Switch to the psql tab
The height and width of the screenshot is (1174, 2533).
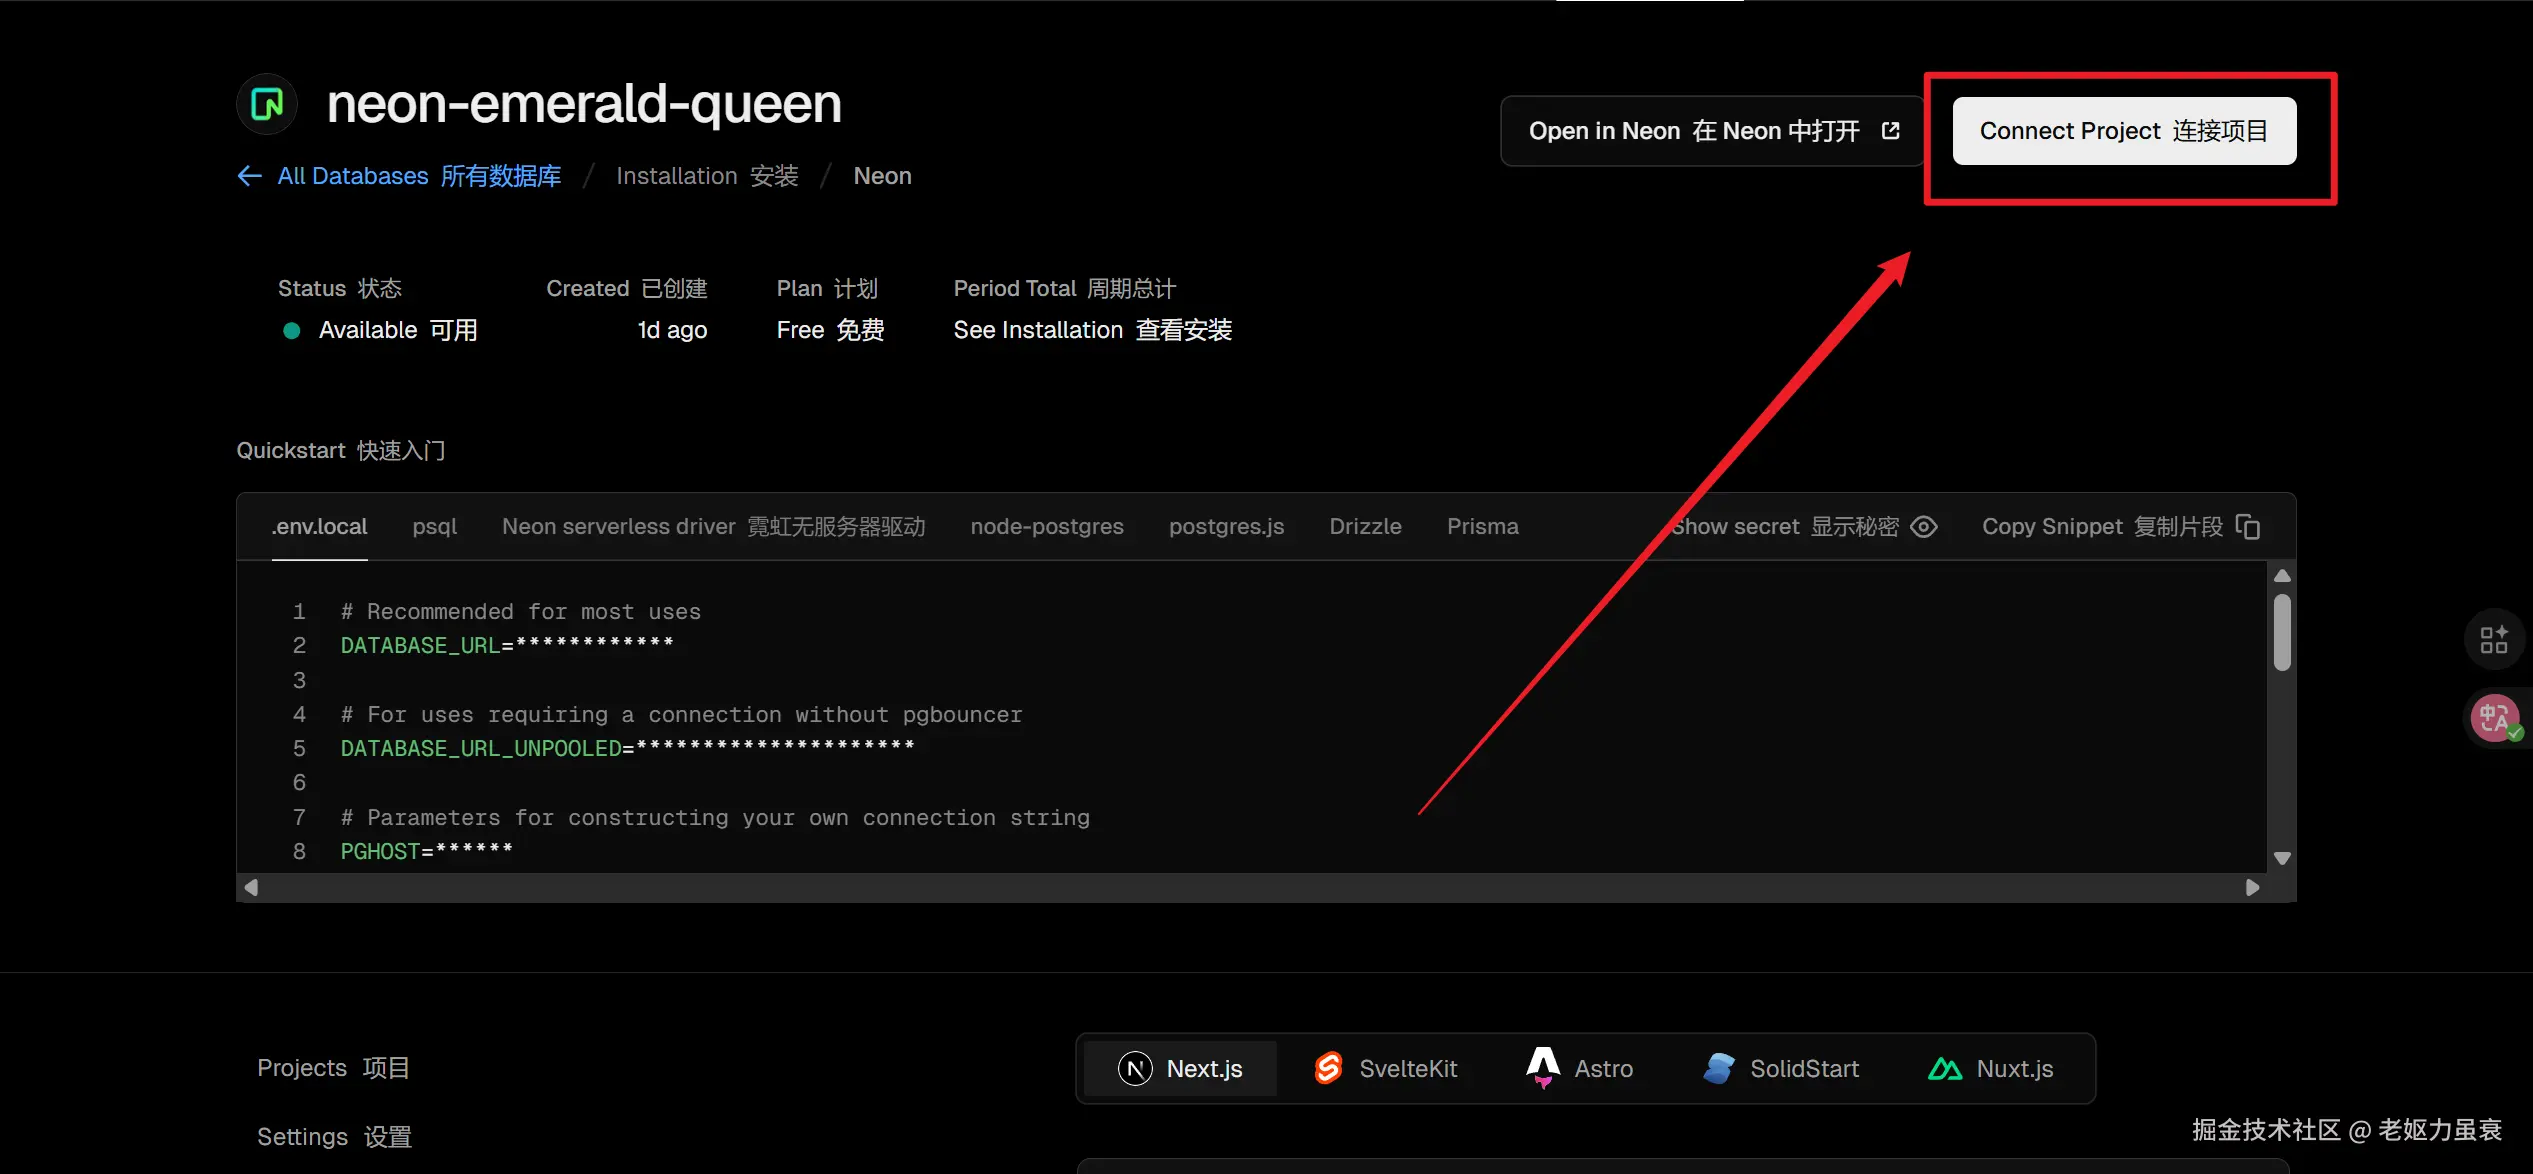coord(435,527)
